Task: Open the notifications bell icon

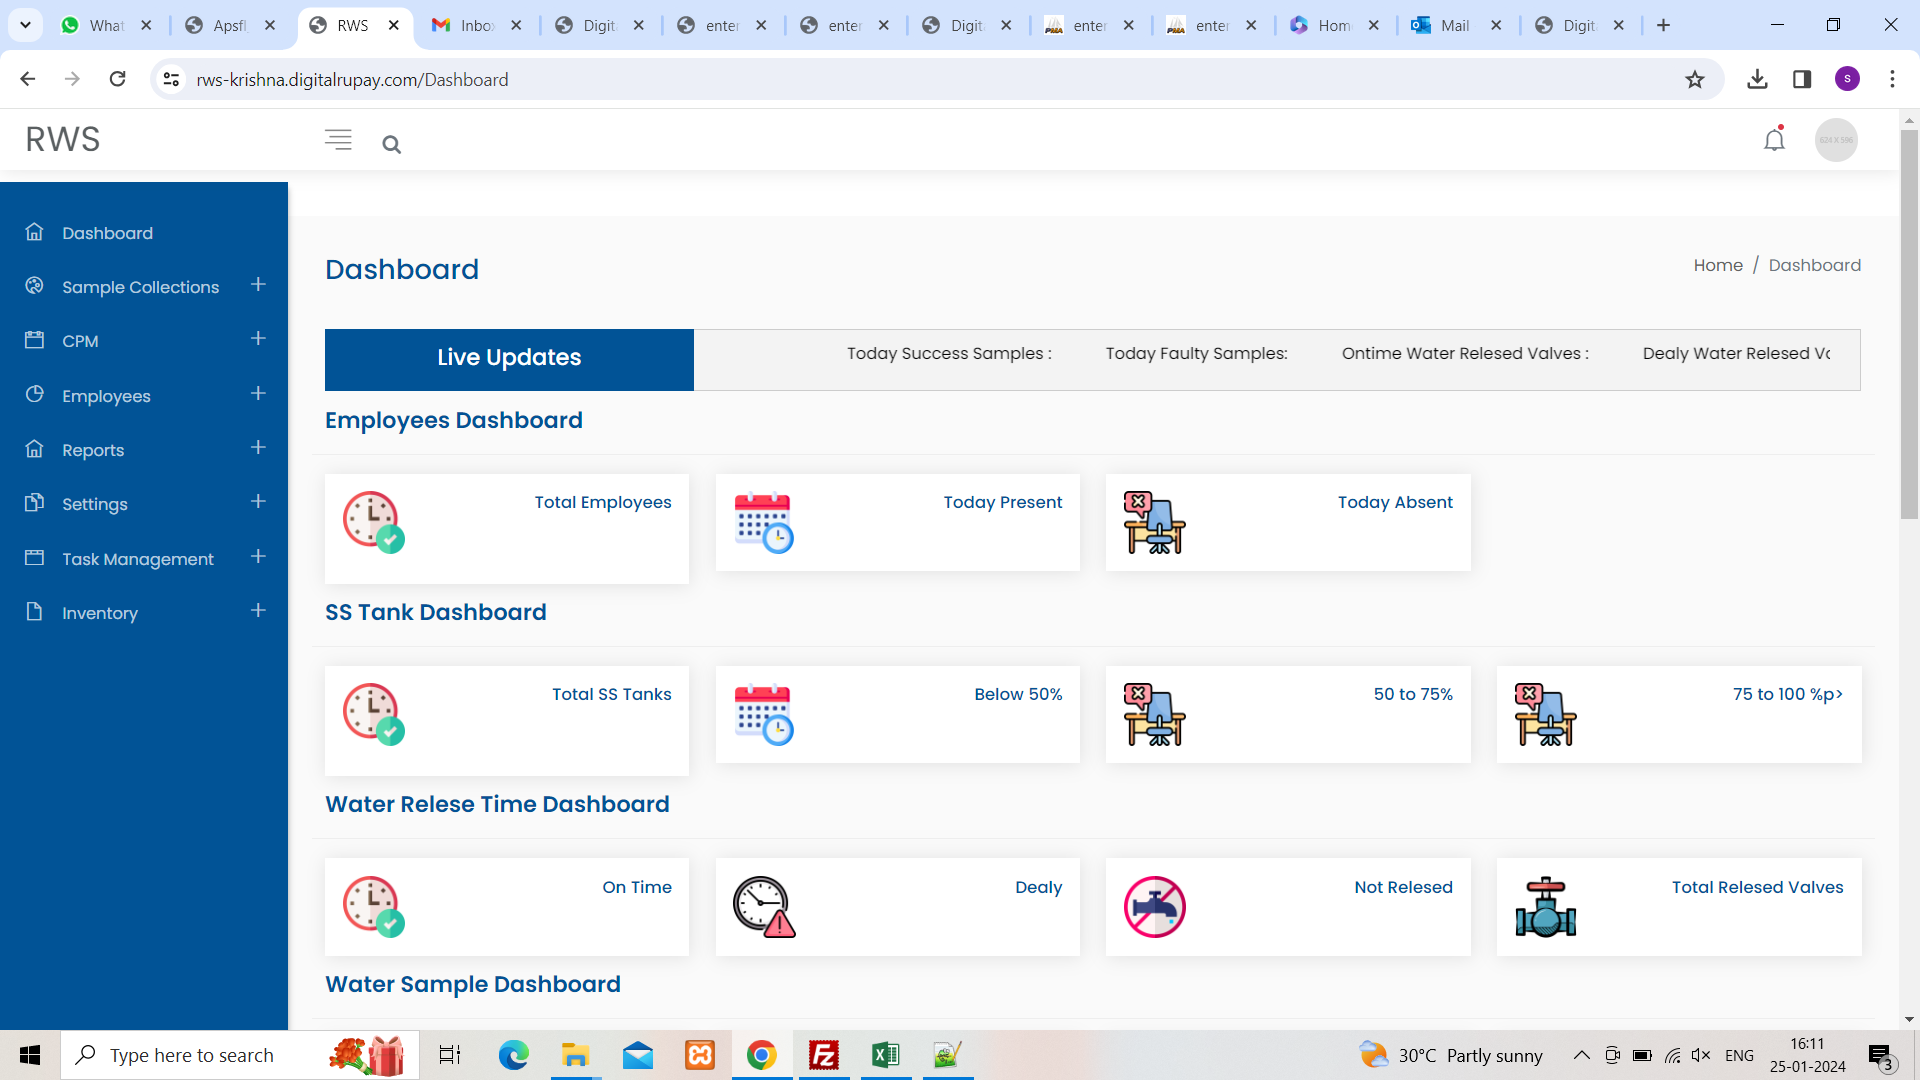Action: tap(1774, 140)
